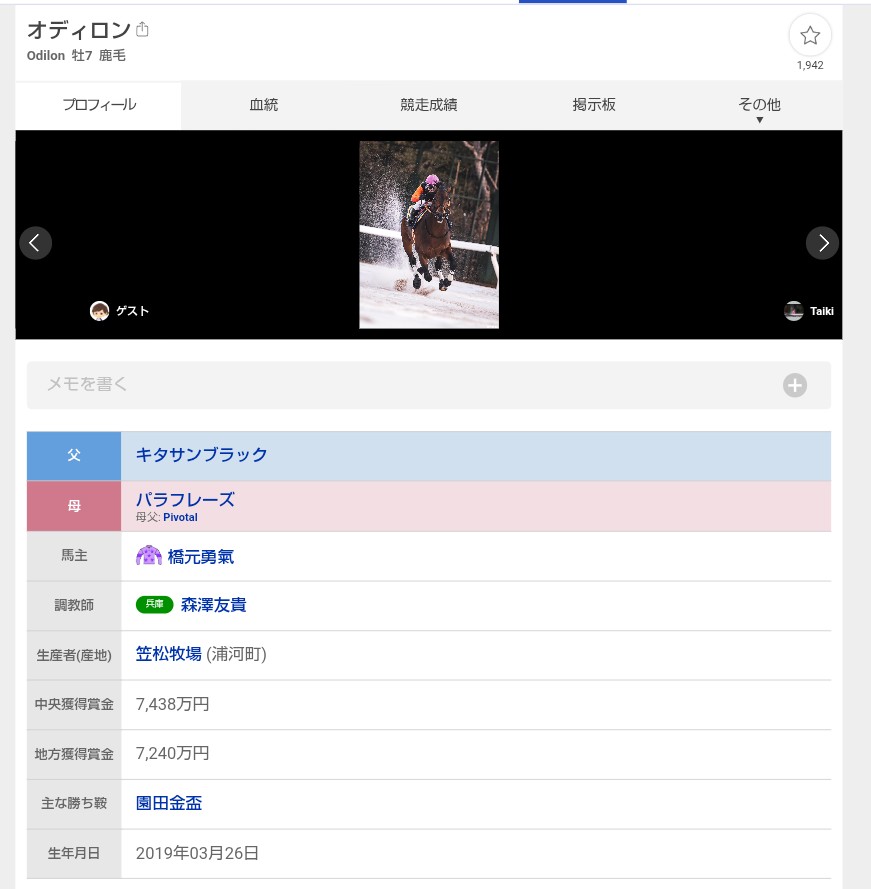Select the プロフィール tab
871x889 pixels.
click(x=99, y=105)
